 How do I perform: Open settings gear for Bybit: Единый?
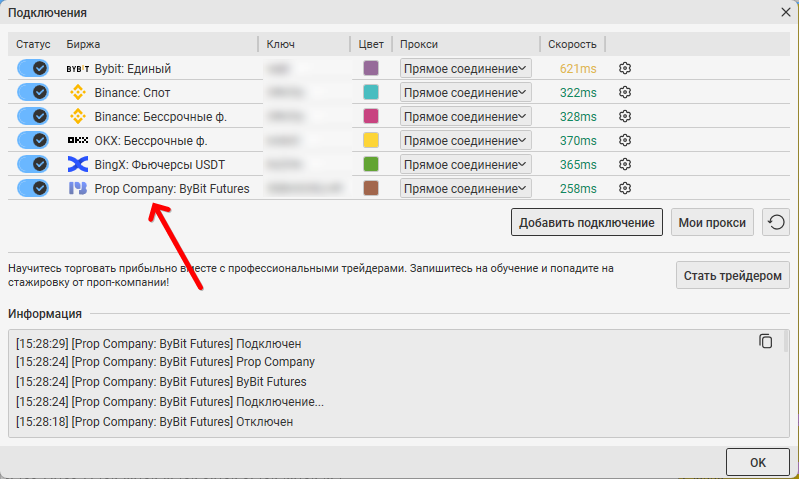click(x=625, y=68)
